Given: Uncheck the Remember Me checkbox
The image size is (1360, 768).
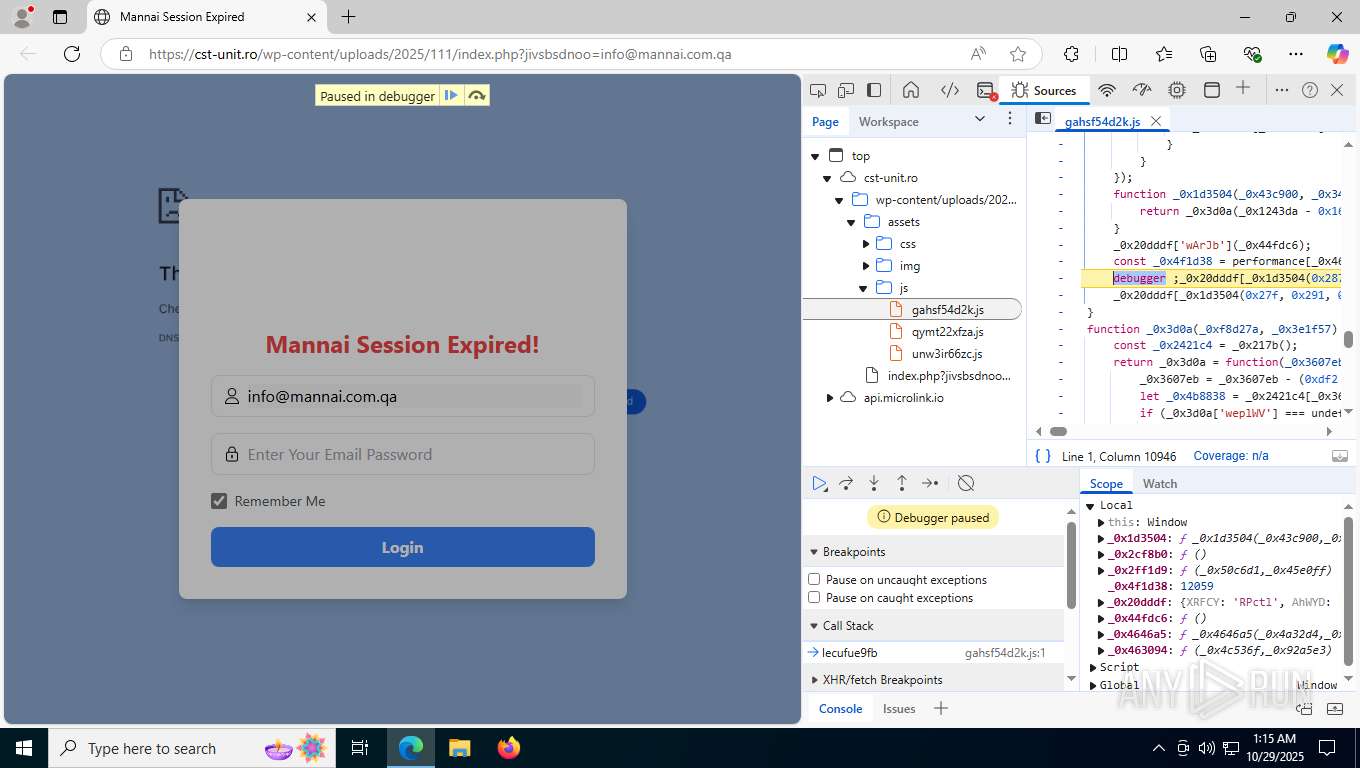Looking at the screenshot, I should point(219,501).
